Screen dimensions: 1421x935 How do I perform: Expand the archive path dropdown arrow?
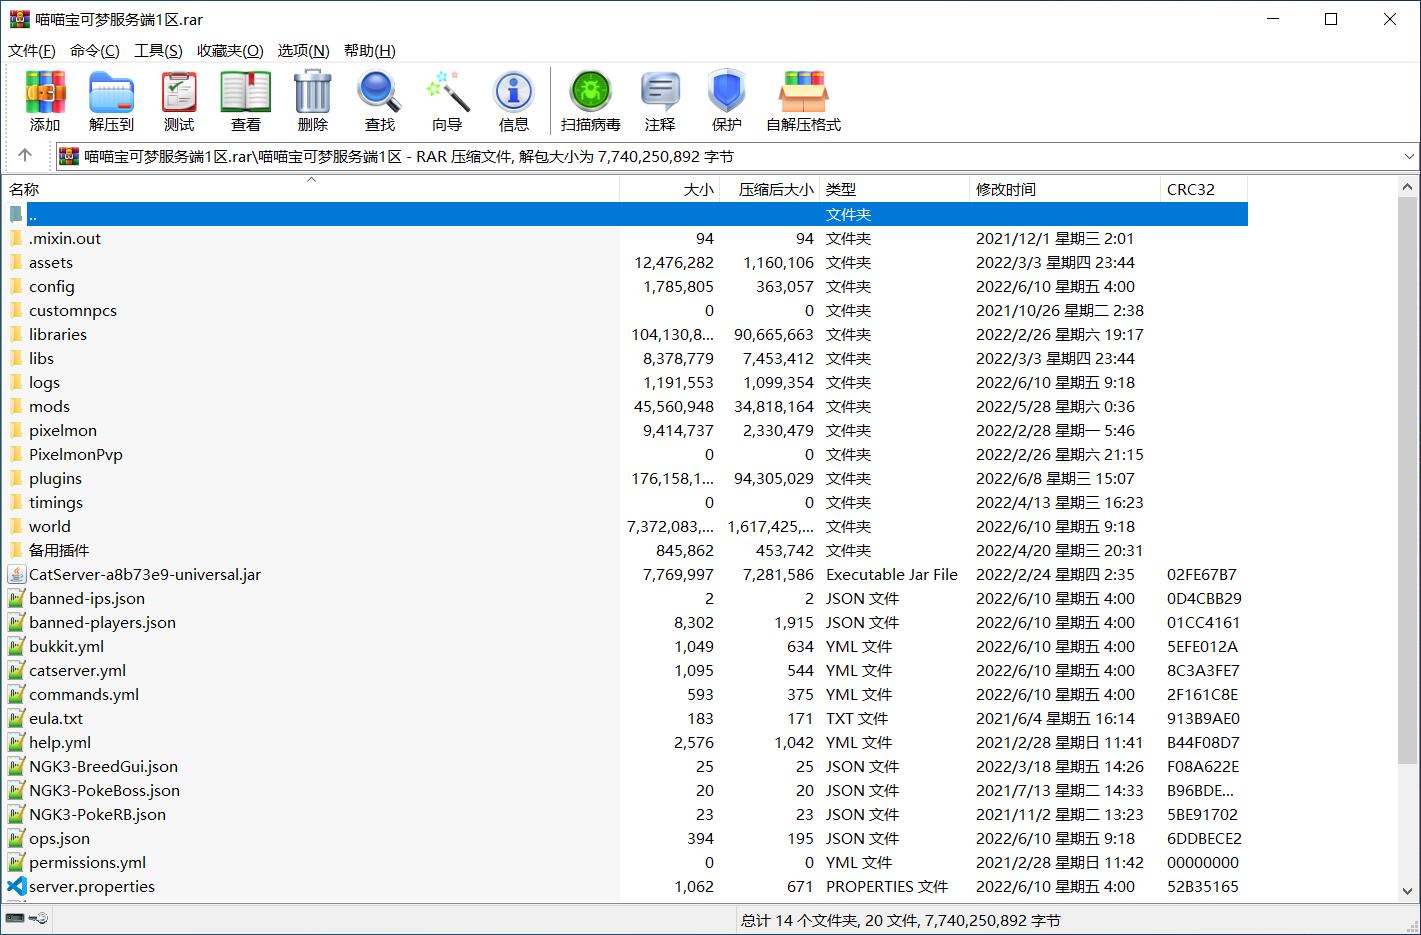(1408, 156)
